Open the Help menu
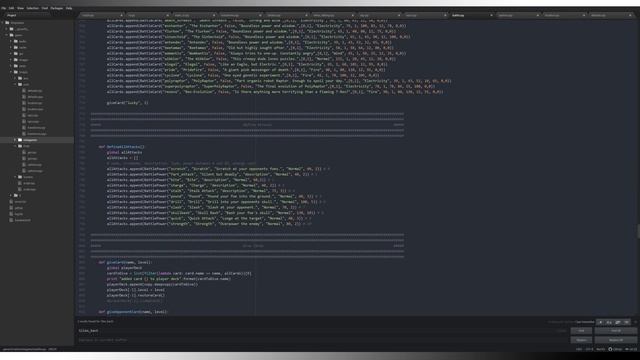 pos(69,8)
